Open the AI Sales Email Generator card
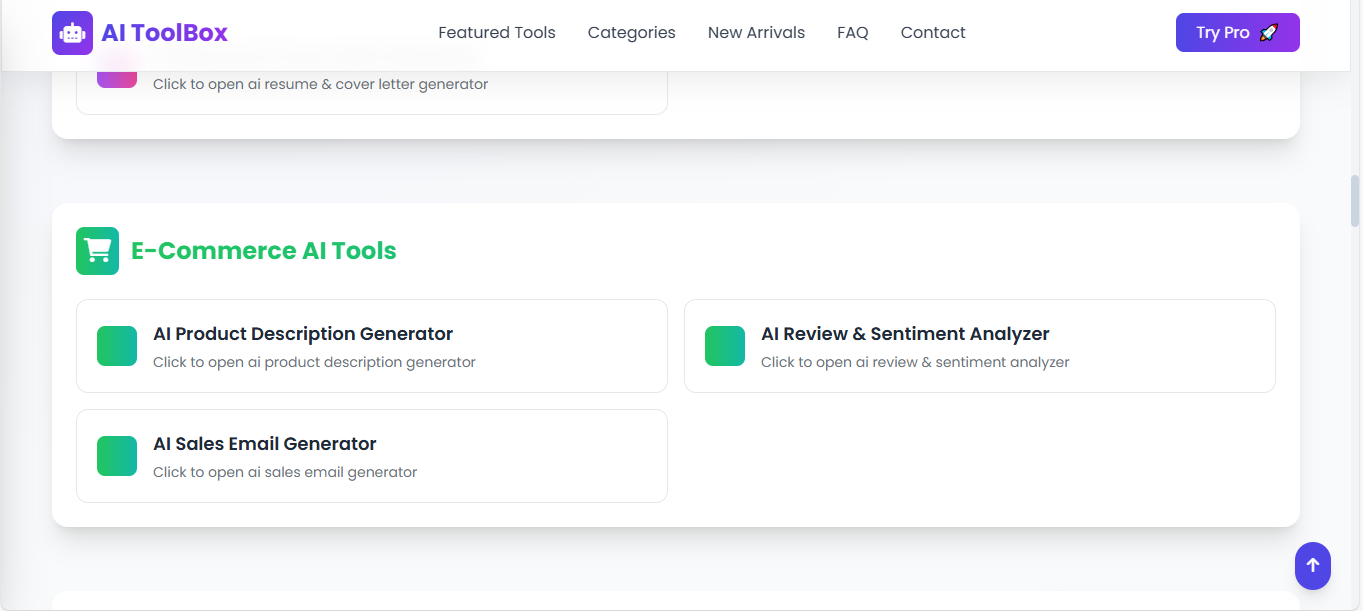Viewport: 1363px width, 611px height. tap(372, 456)
